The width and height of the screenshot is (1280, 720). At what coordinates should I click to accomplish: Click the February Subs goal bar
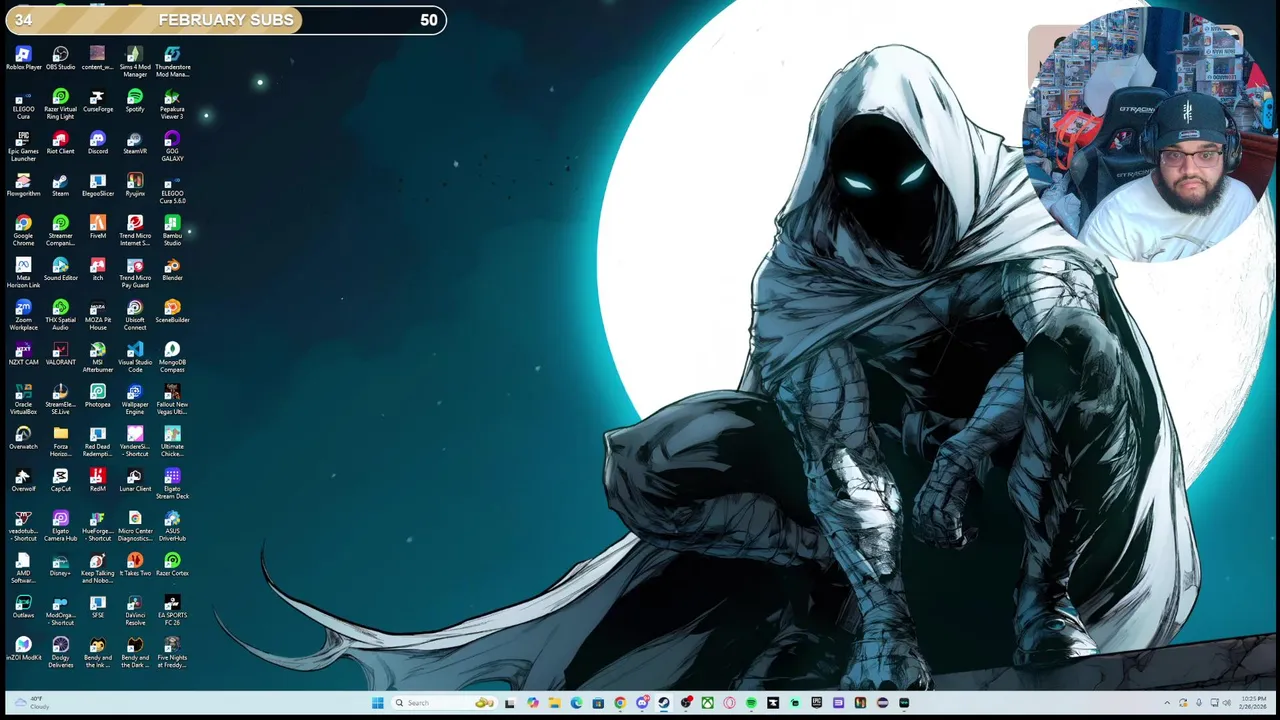pyautogui.click(x=225, y=20)
